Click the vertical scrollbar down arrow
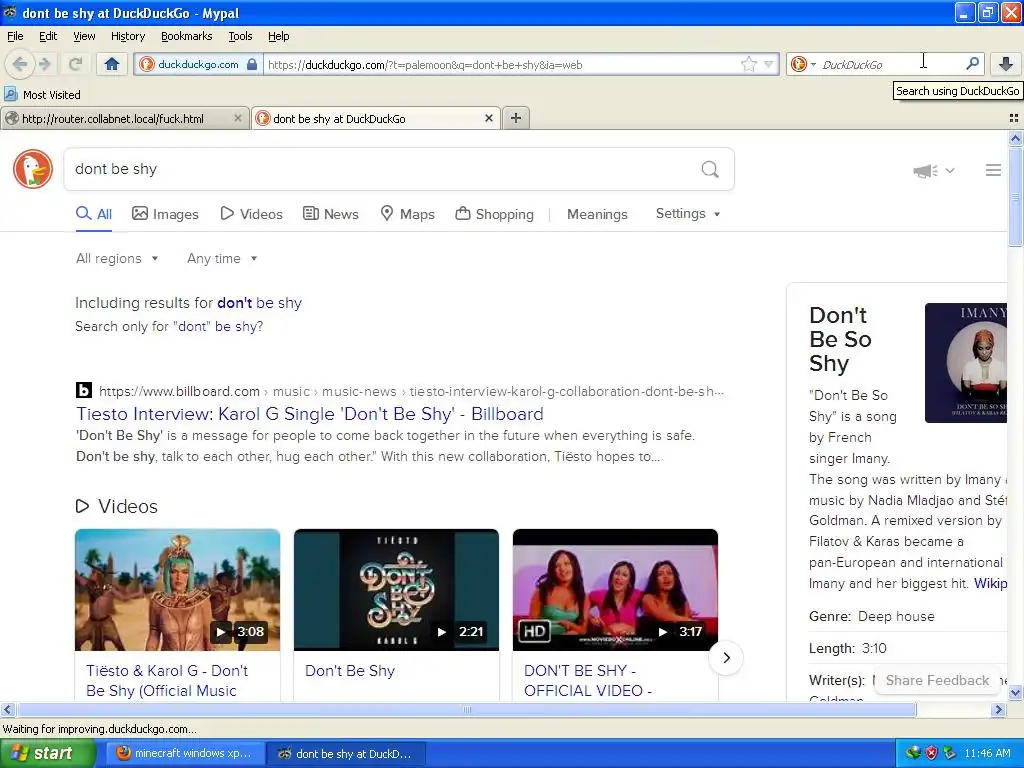The image size is (1024, 768). click(x=1015, y=693)
